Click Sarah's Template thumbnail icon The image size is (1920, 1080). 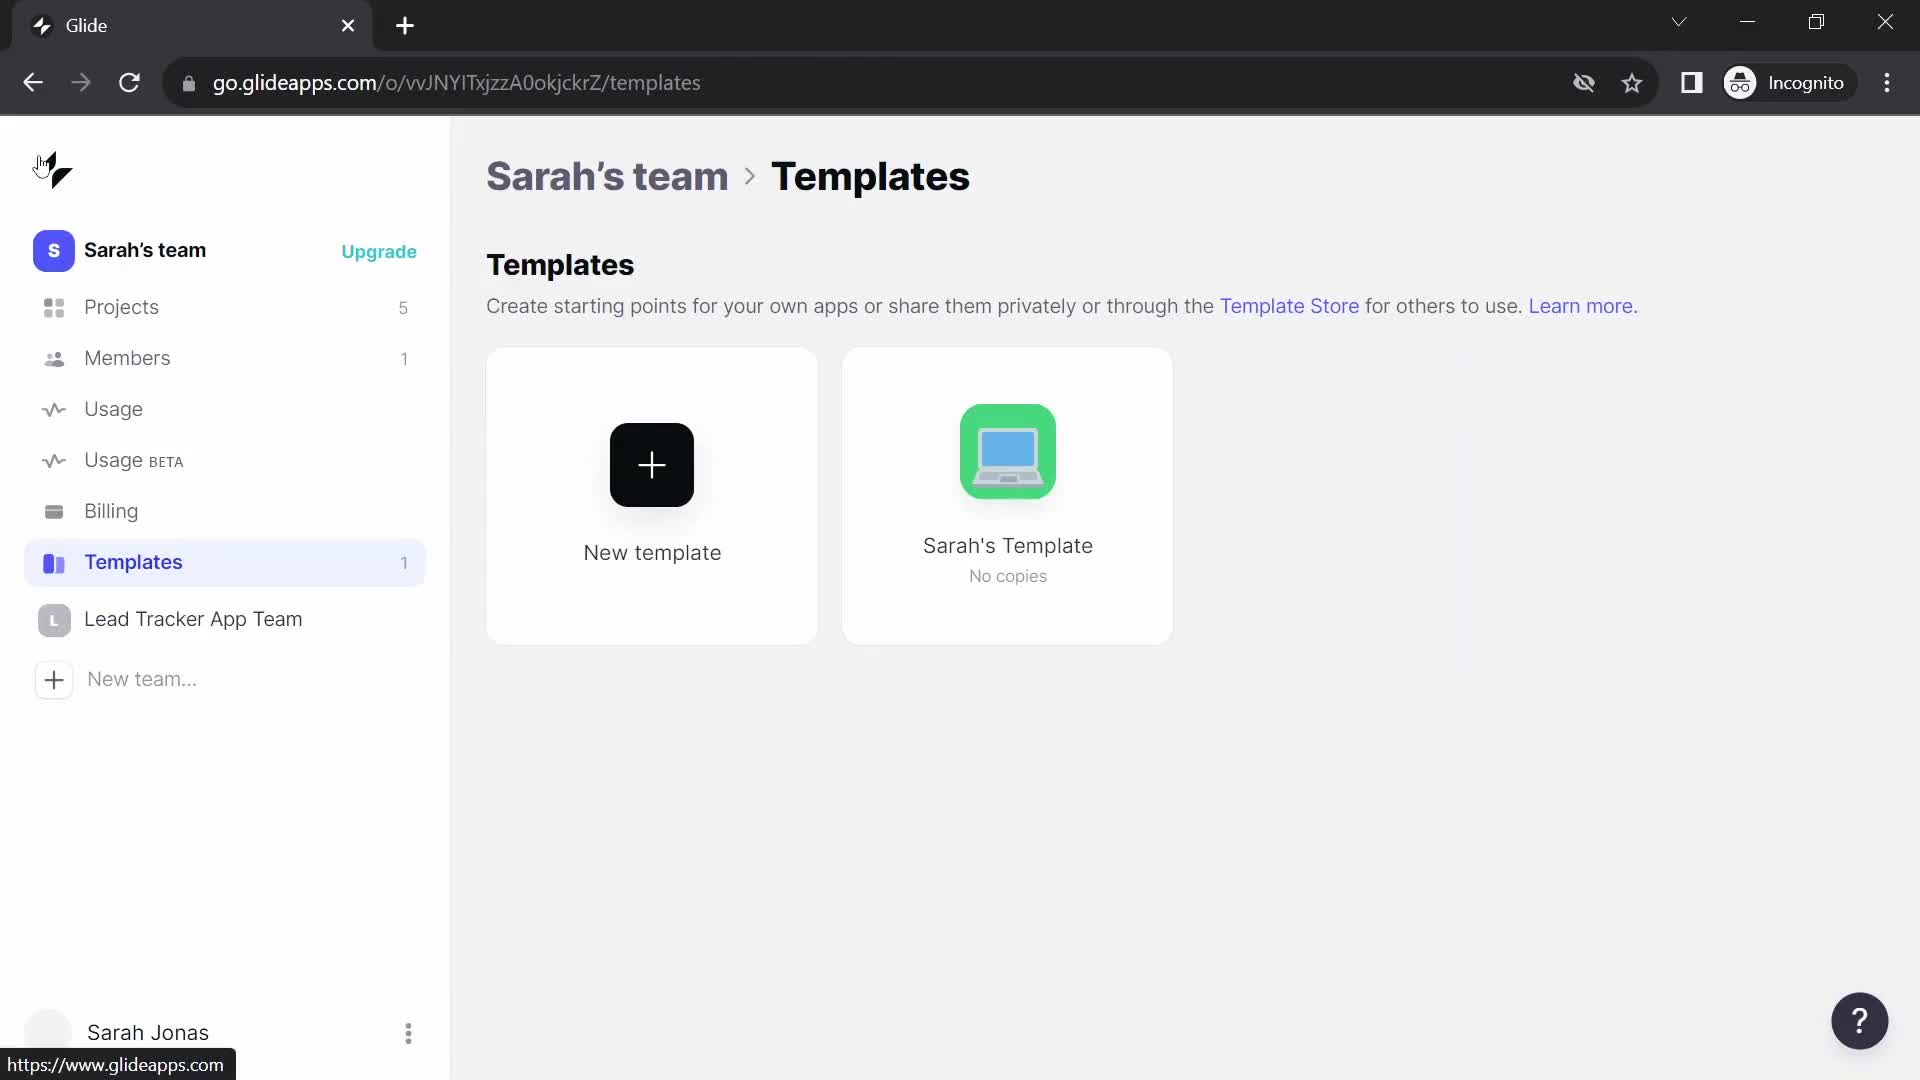(1007, 452)
